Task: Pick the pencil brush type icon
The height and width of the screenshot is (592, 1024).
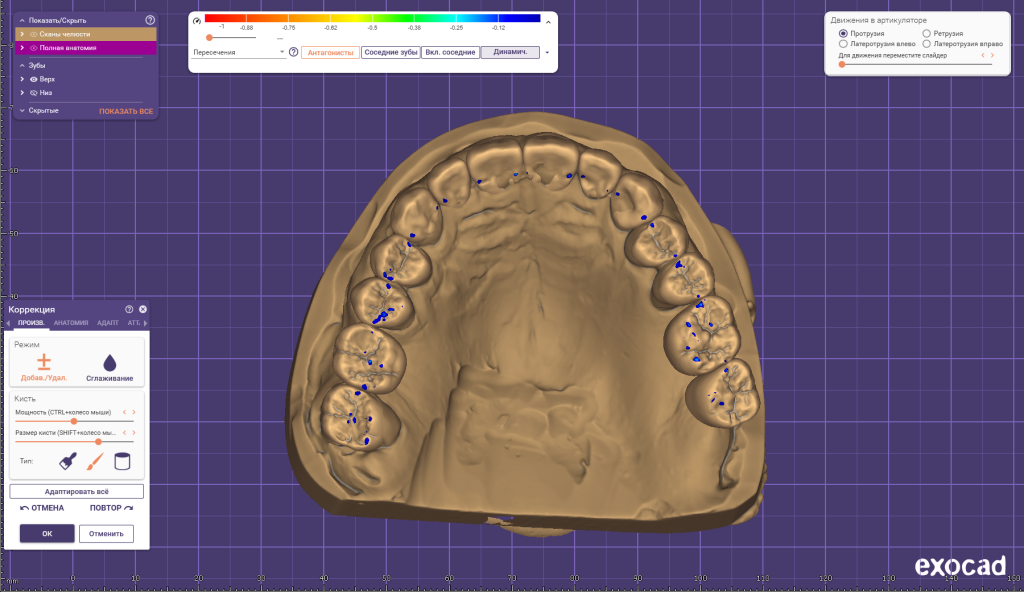Action: (96, 461)
